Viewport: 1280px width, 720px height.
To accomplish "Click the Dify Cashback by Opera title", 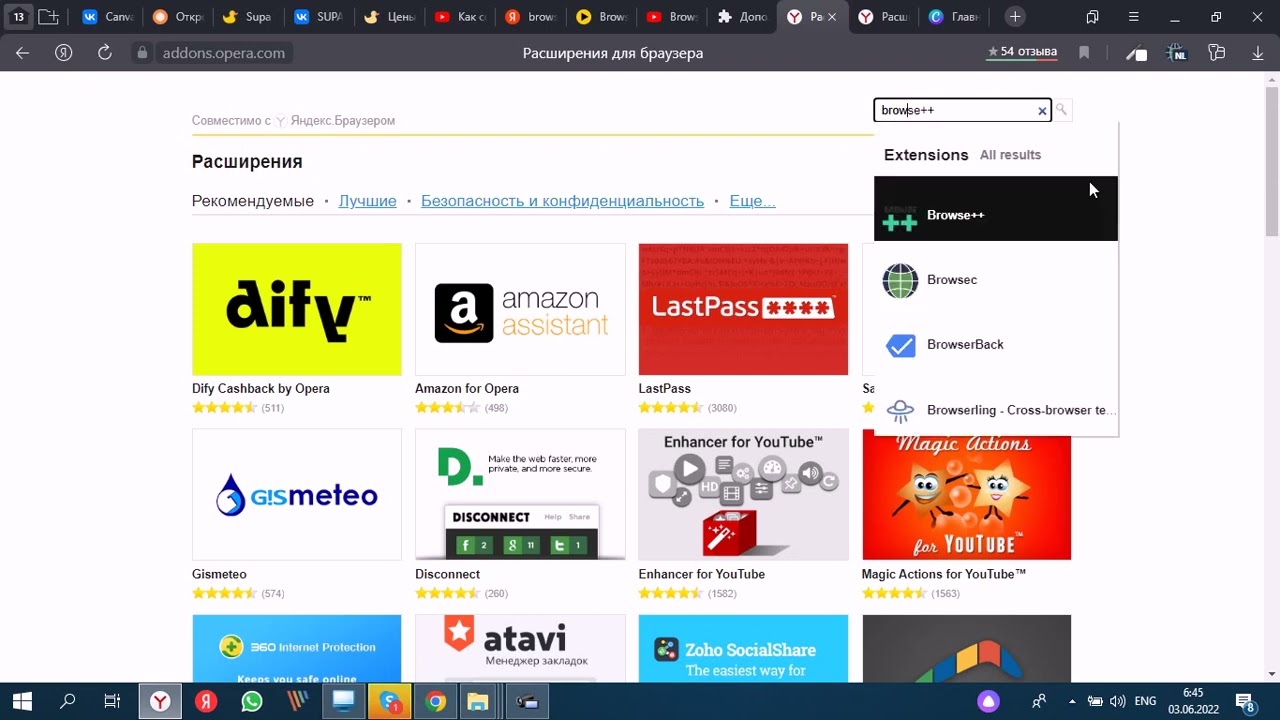I will [x=261, y=389].
